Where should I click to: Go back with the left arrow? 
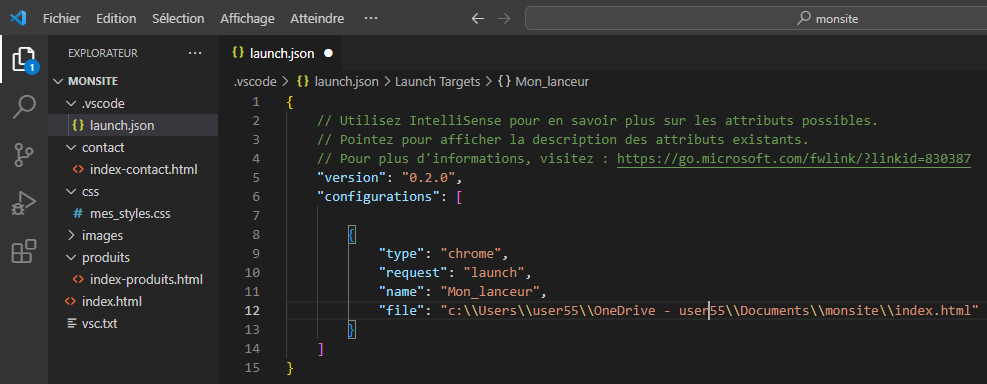[x=478, y=19]
